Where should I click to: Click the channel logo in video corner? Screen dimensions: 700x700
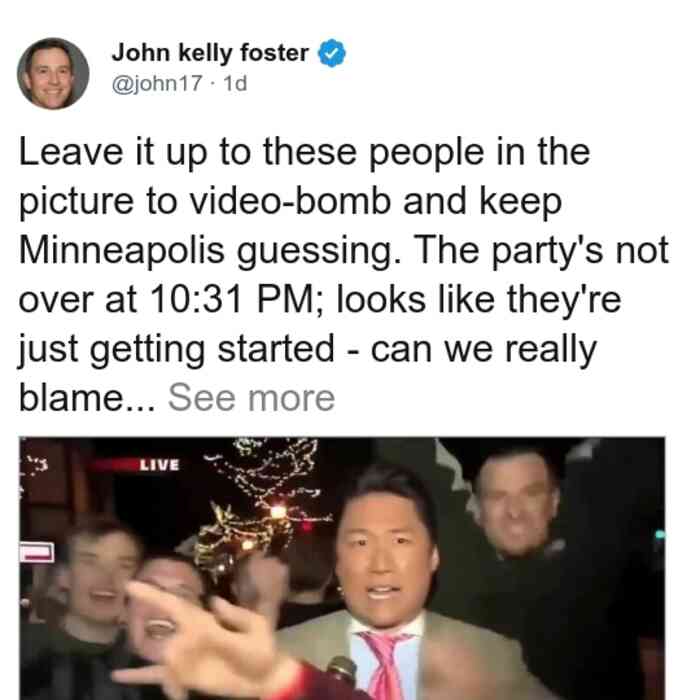click(x=36, y=464)
